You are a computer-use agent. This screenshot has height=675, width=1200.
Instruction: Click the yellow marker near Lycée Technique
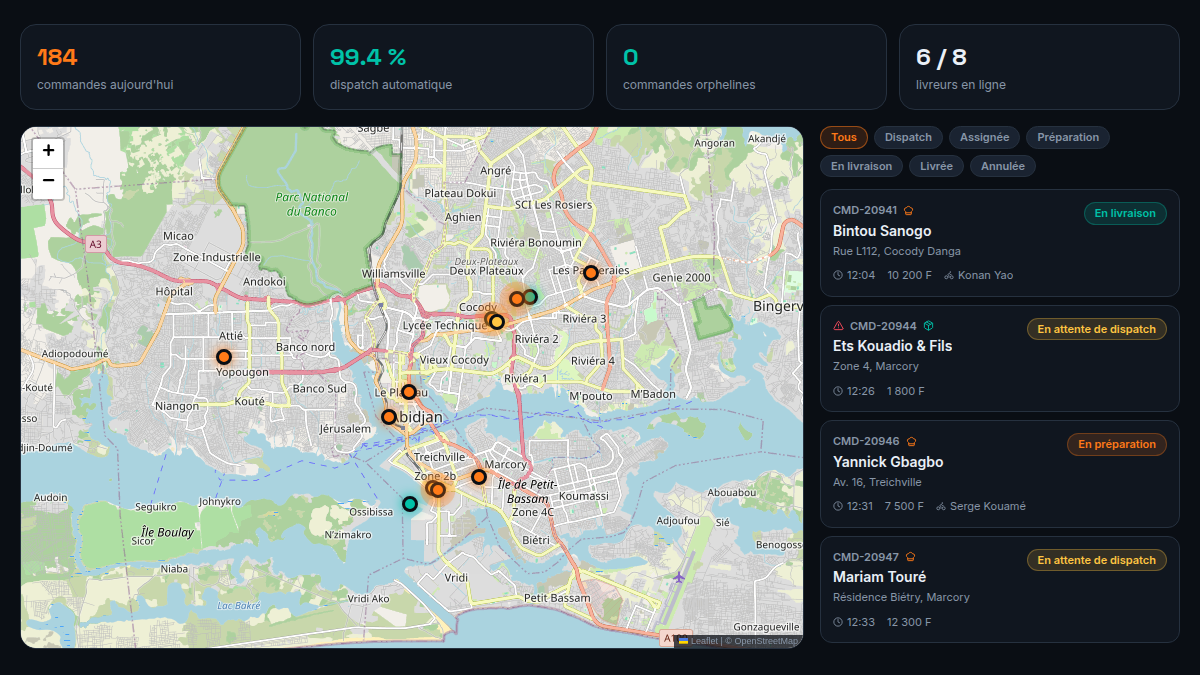pos(497,322)
